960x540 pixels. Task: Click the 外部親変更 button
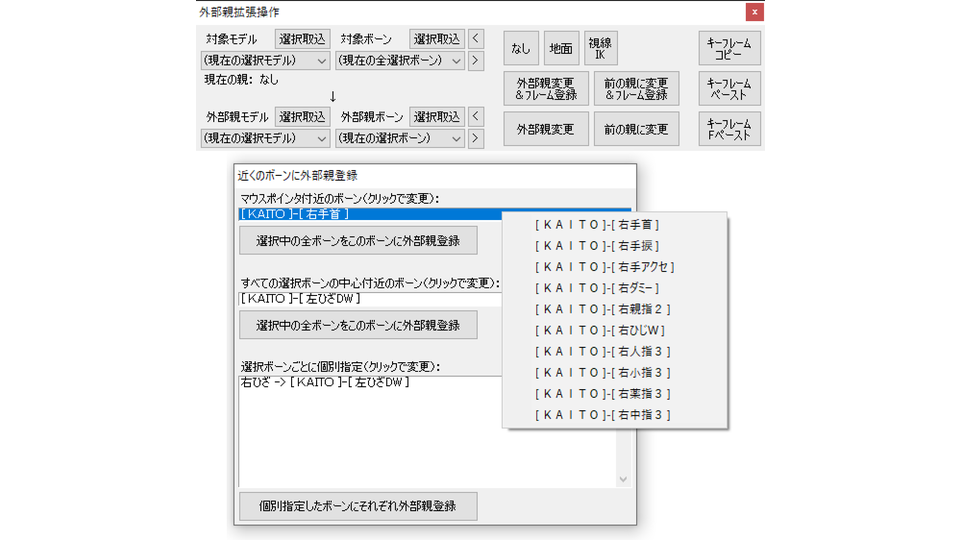point(546,129)
